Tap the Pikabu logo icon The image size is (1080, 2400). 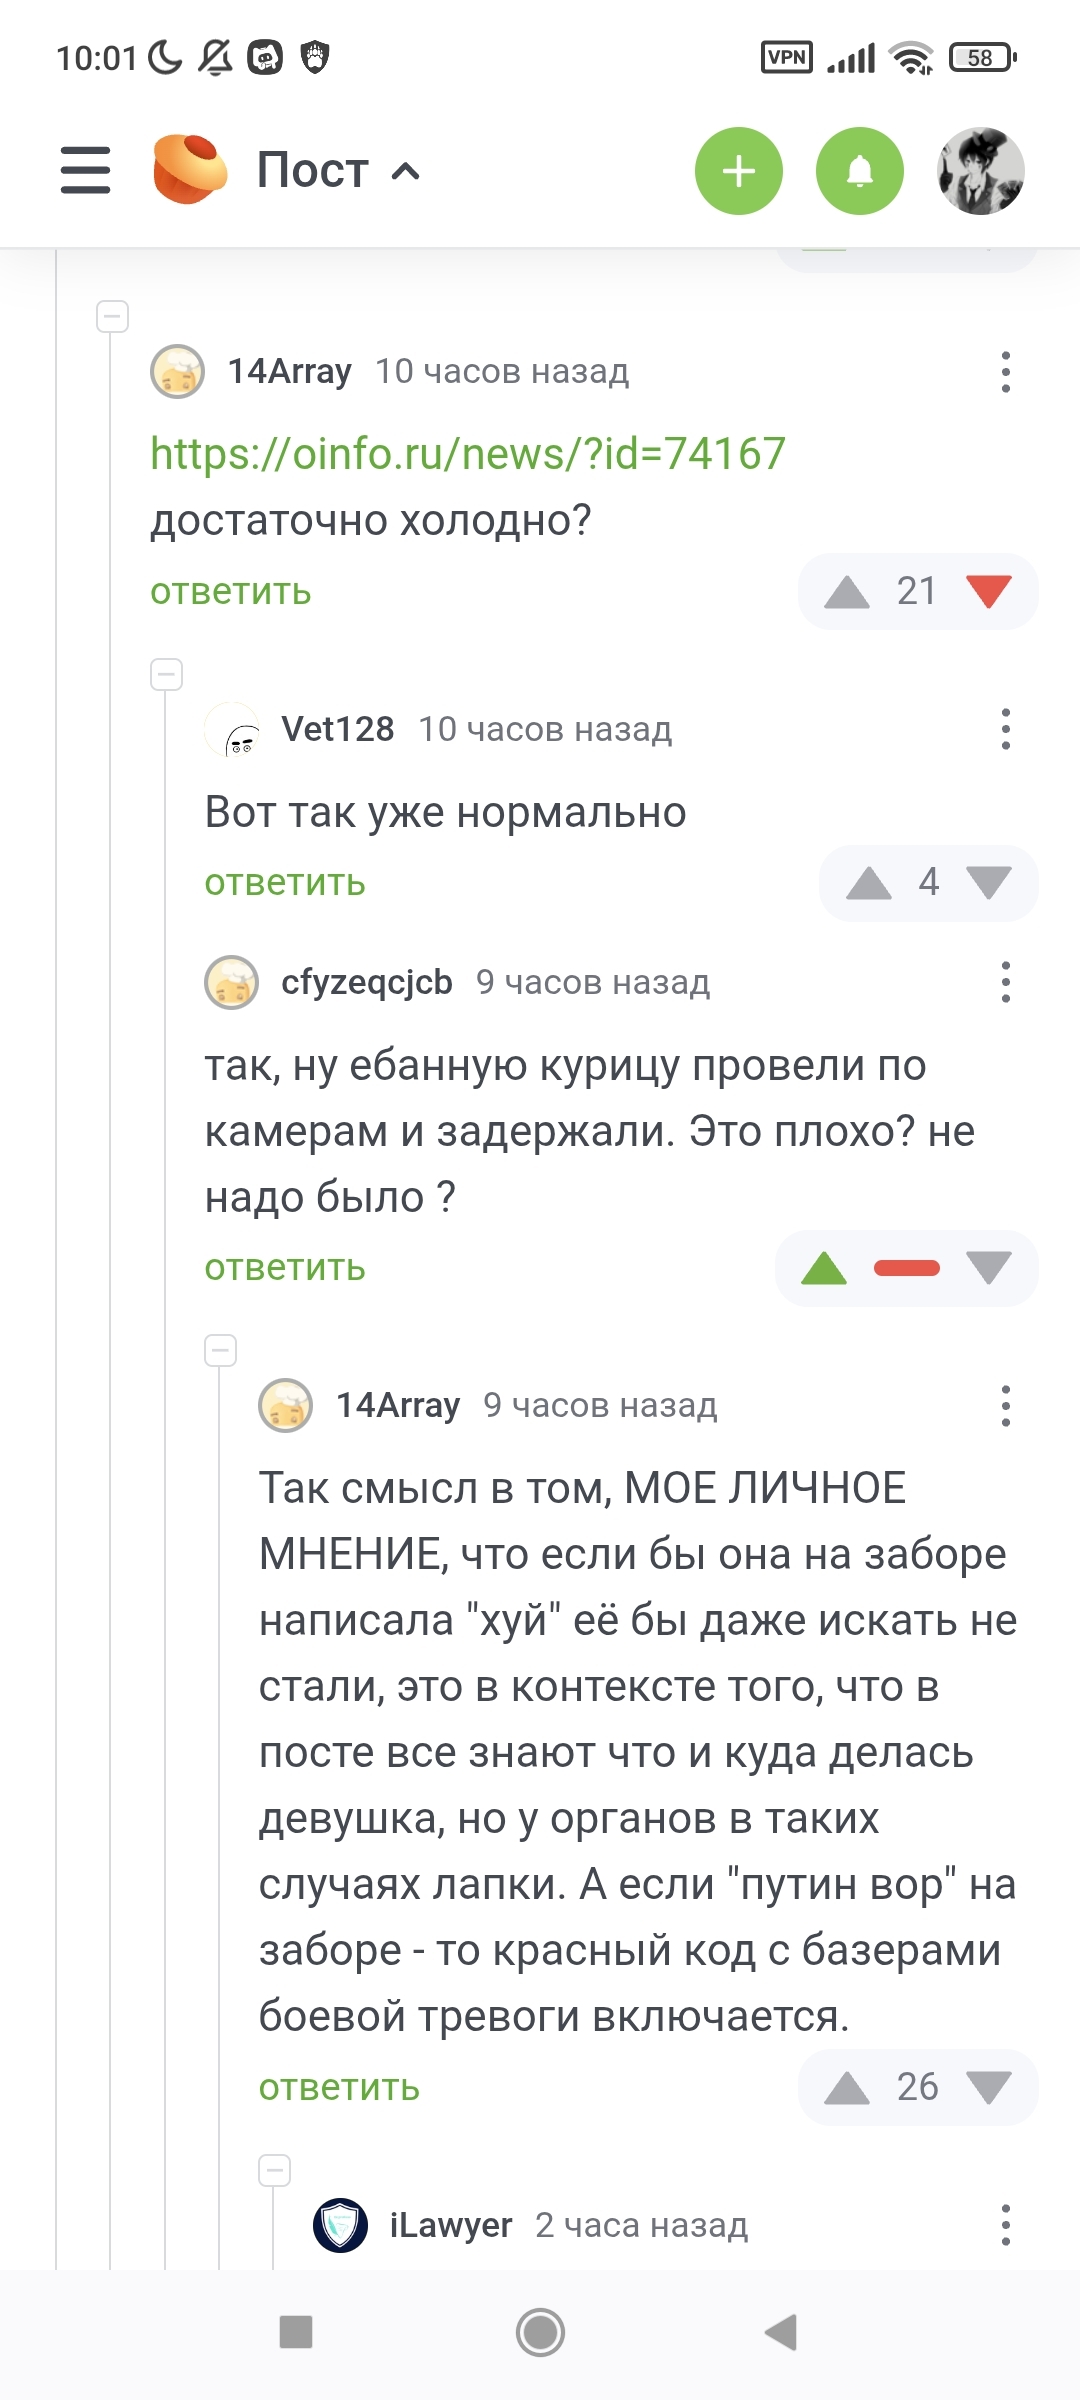click(189, 170)
